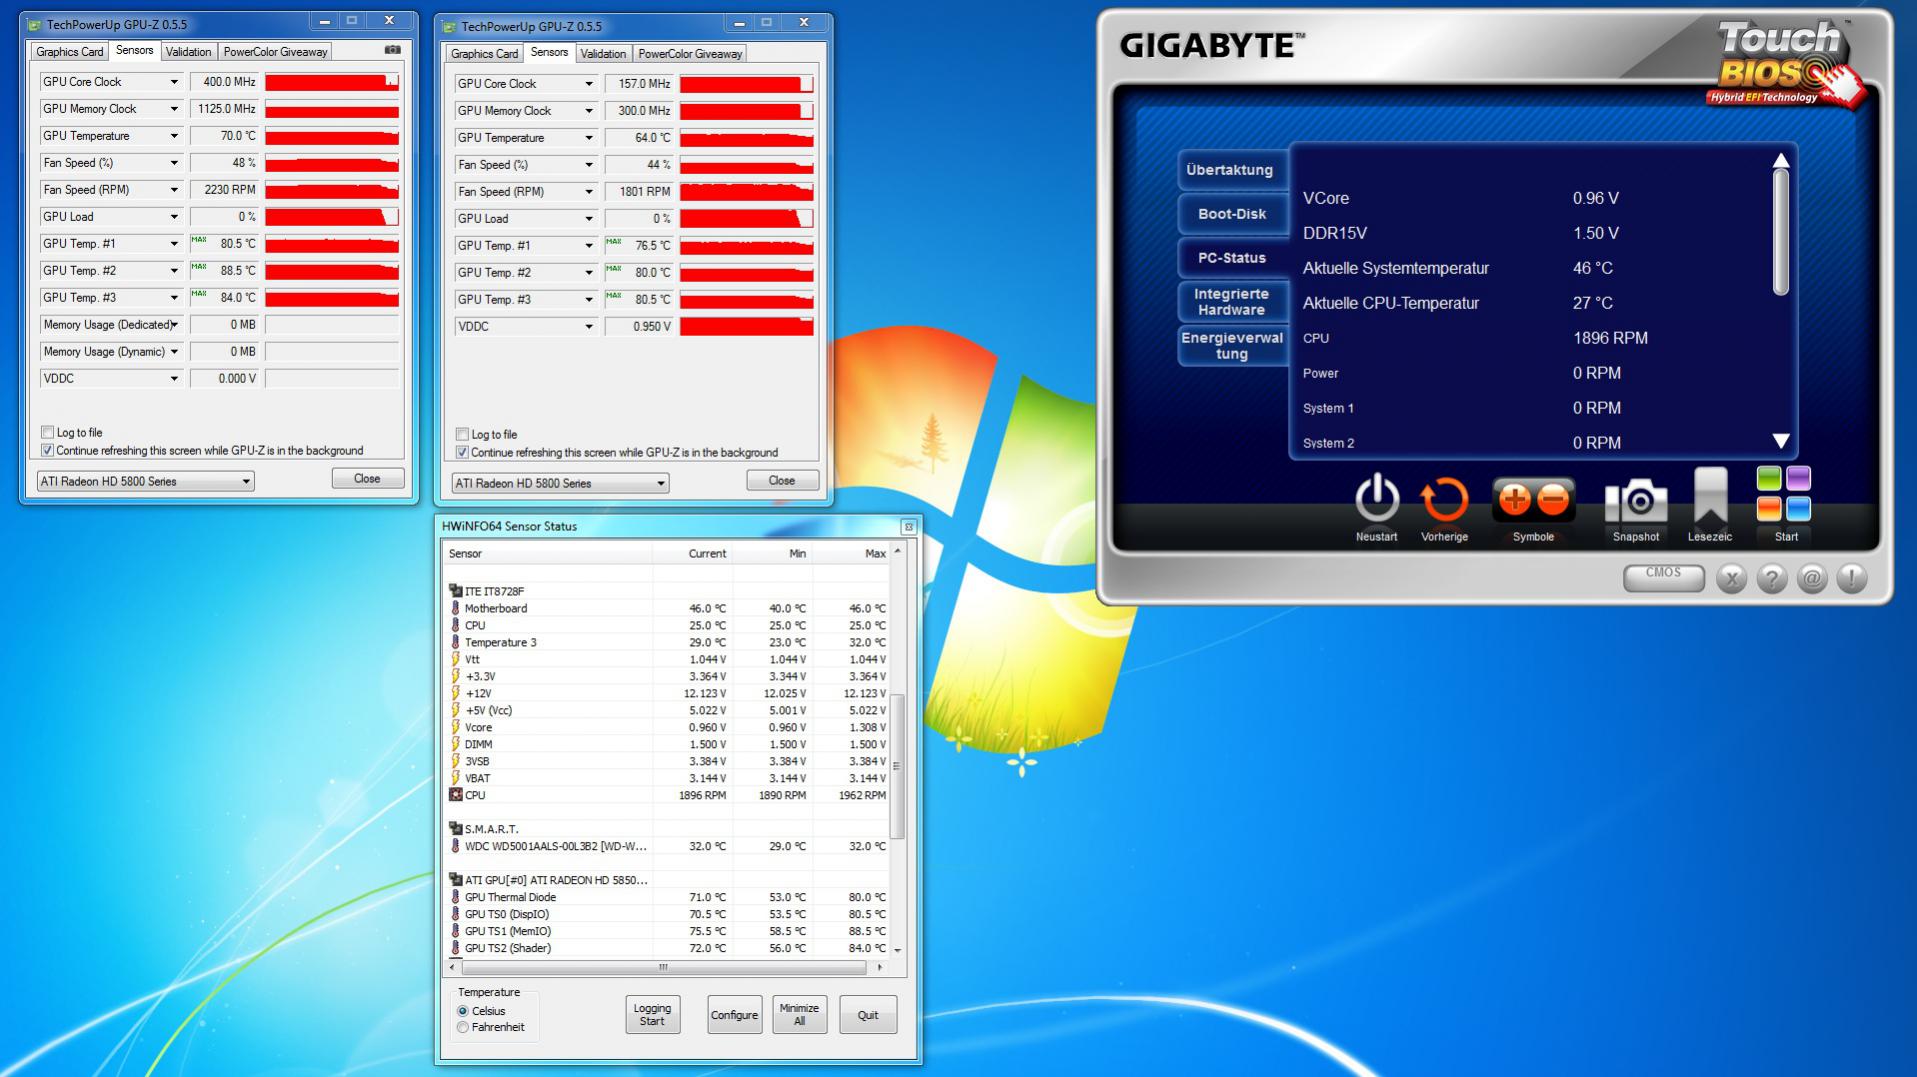Image resolution: width=1917 pixels, height=1077 pixels.
Task: Click the CPU fan icon on the 1896 RPM row
Action: [456, 795]
